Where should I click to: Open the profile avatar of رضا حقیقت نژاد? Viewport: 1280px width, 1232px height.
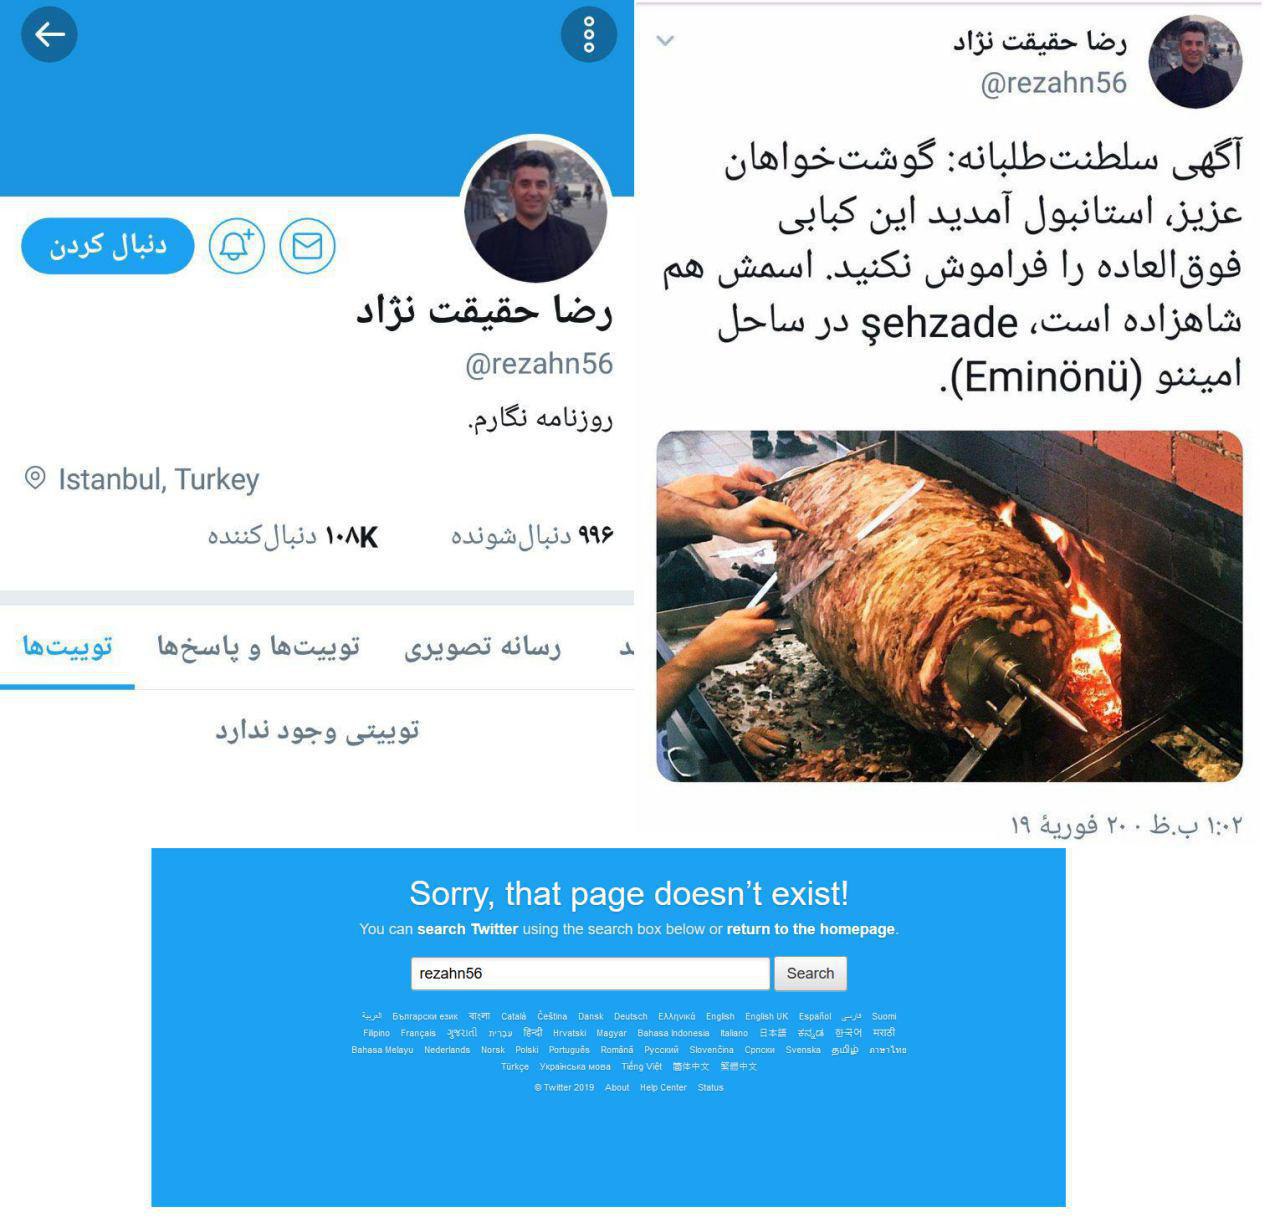point(536,211)
